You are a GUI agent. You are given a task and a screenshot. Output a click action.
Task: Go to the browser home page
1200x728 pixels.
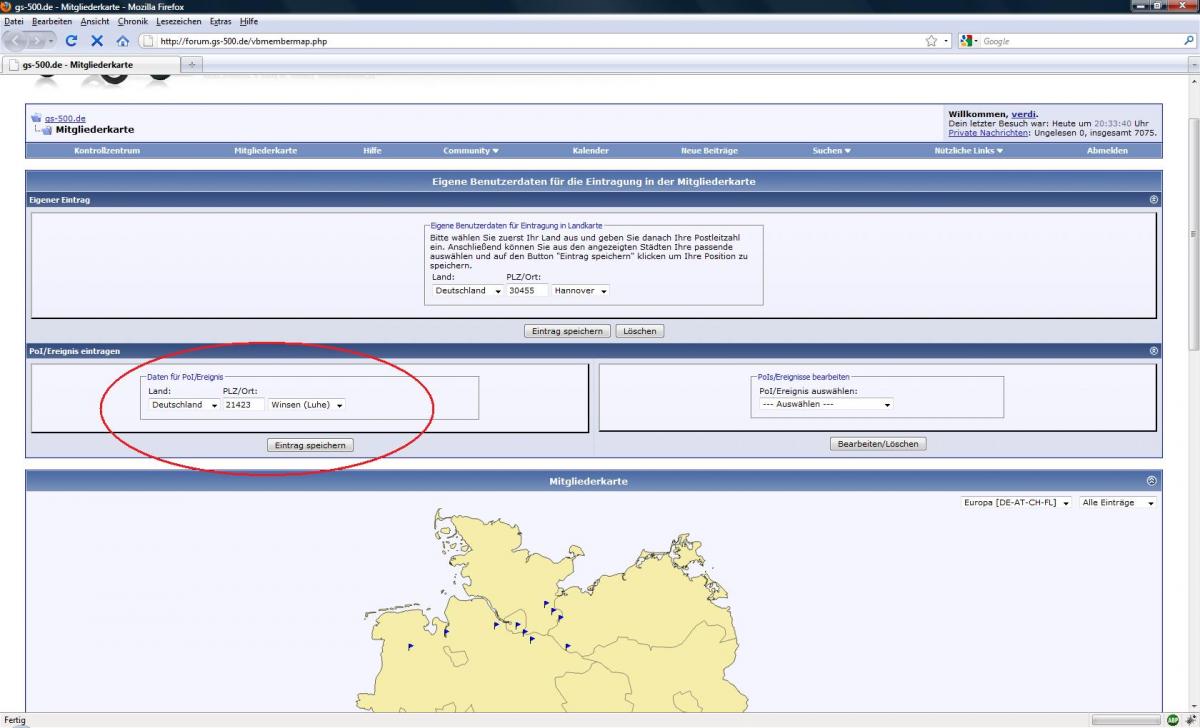point(123,41)
